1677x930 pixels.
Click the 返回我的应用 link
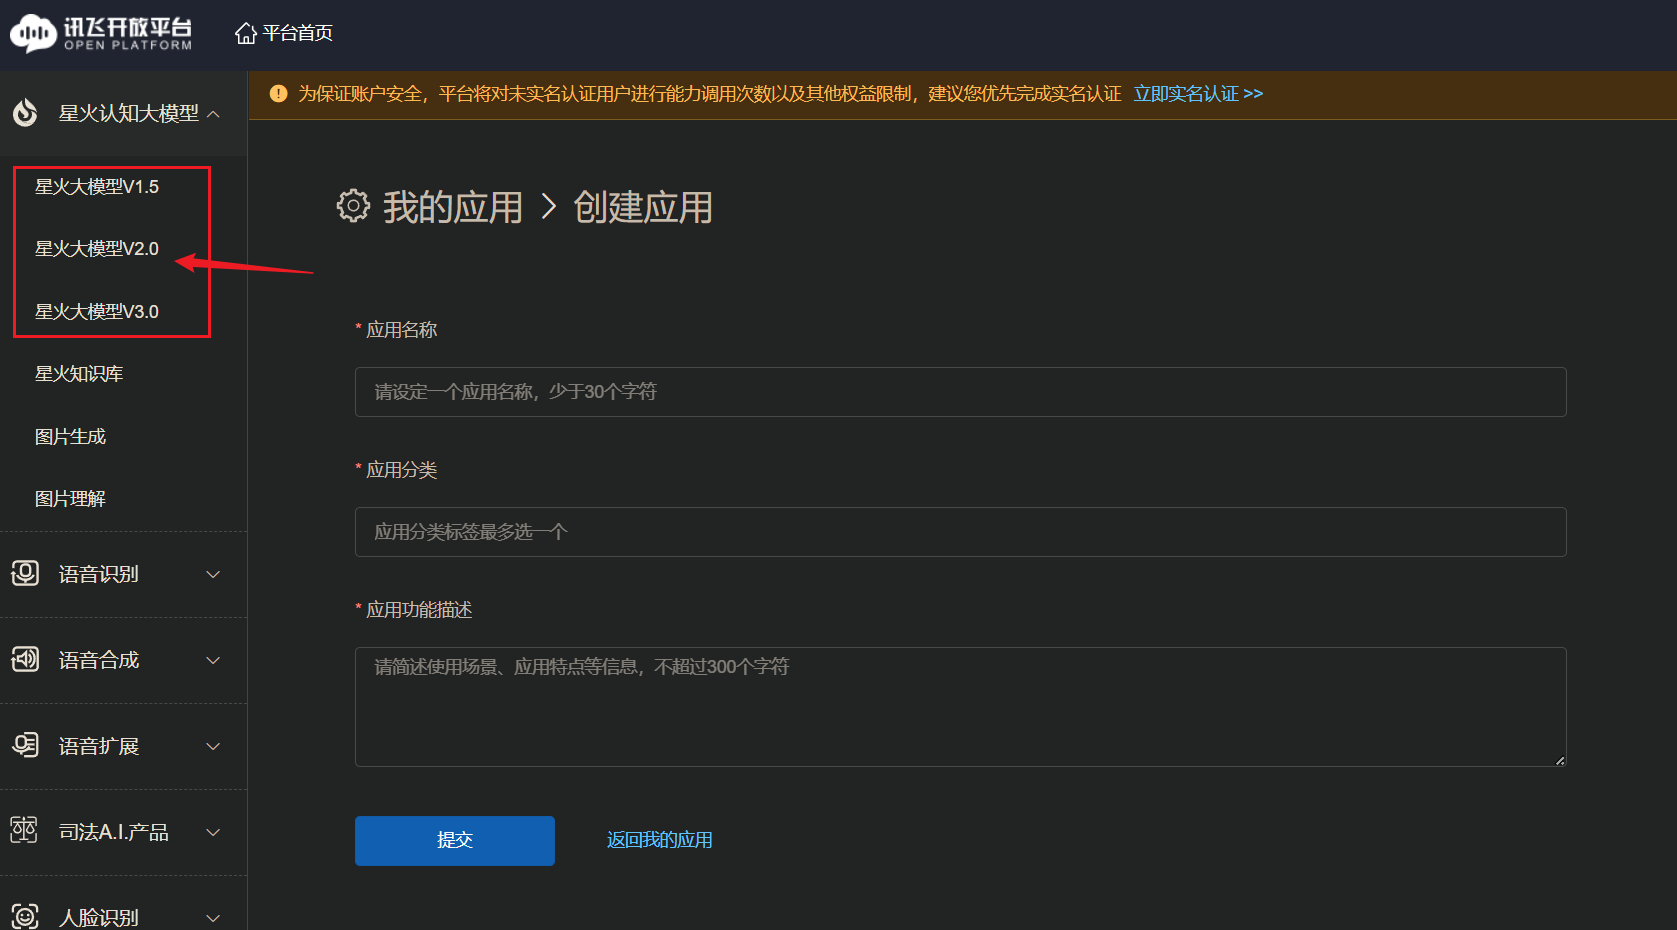[660, 840]
